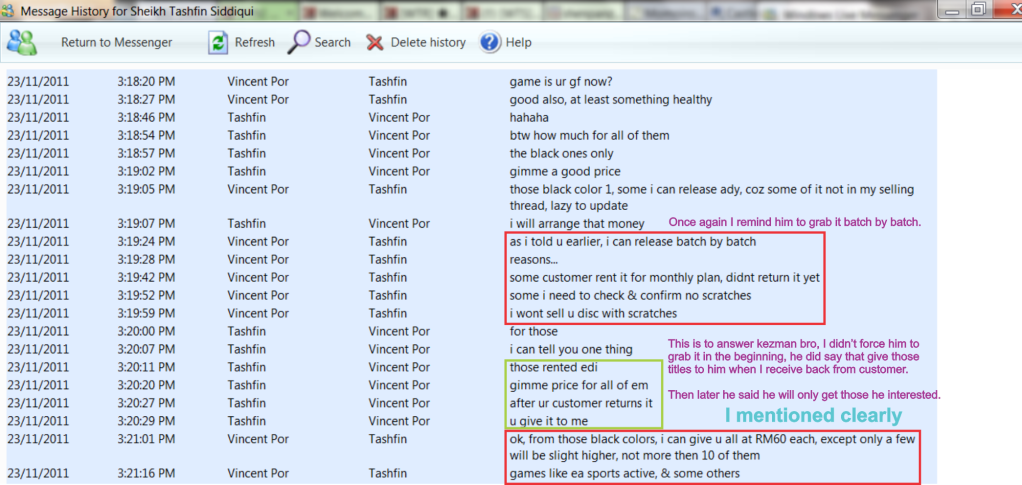
Task: Open the "Help" toolbar label
Action: pyautogui.click(x=518, y=42)
